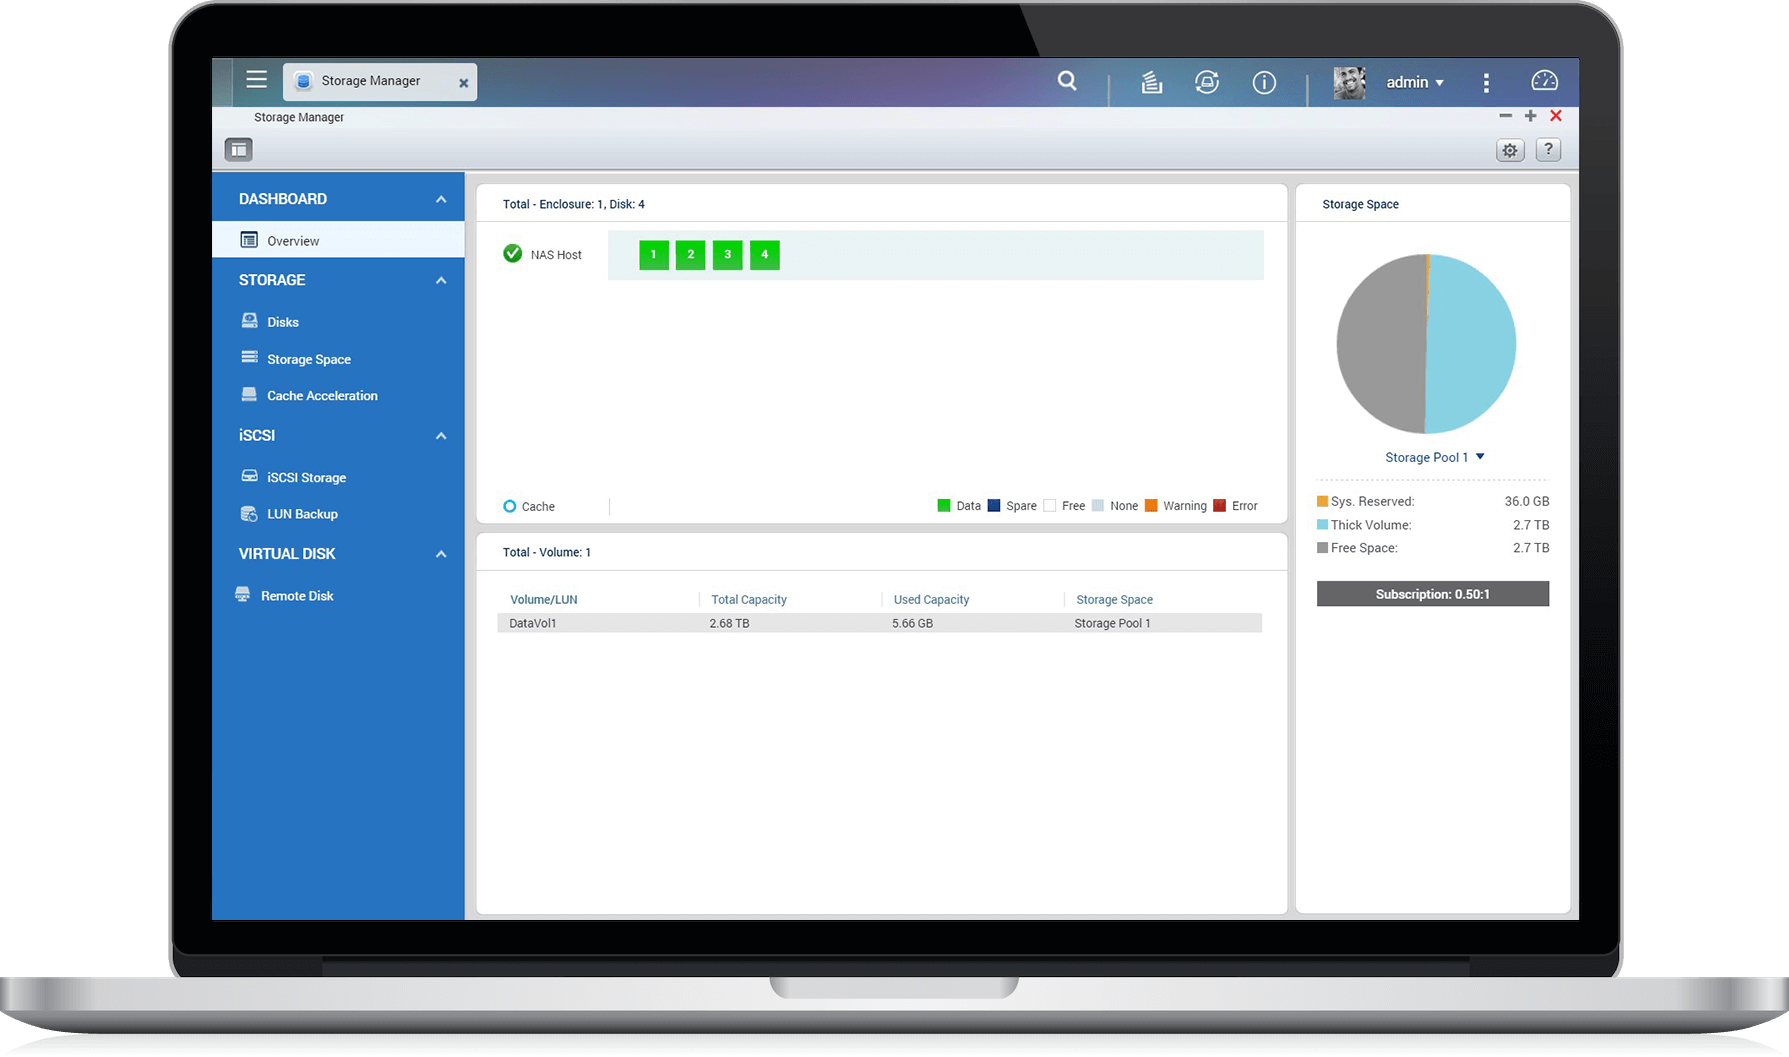1789x1057 pixels.
Task: Open the admin user dropdown
Action: pyautogui.click(x=1414, y=83)
